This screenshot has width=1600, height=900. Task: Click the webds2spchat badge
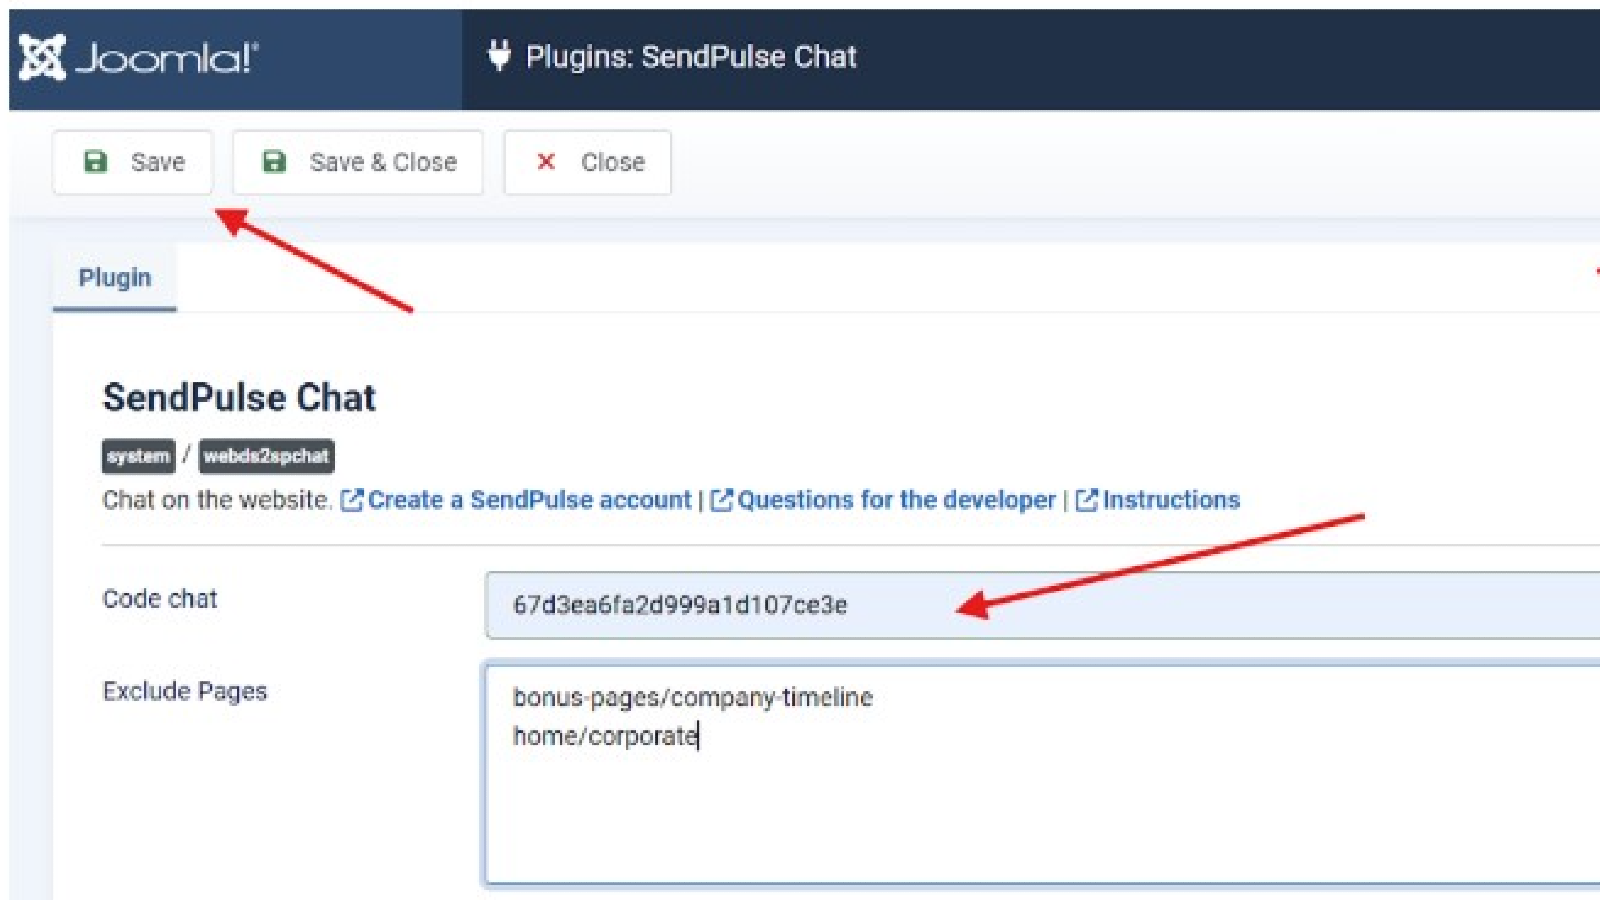[x=266, y=456]
